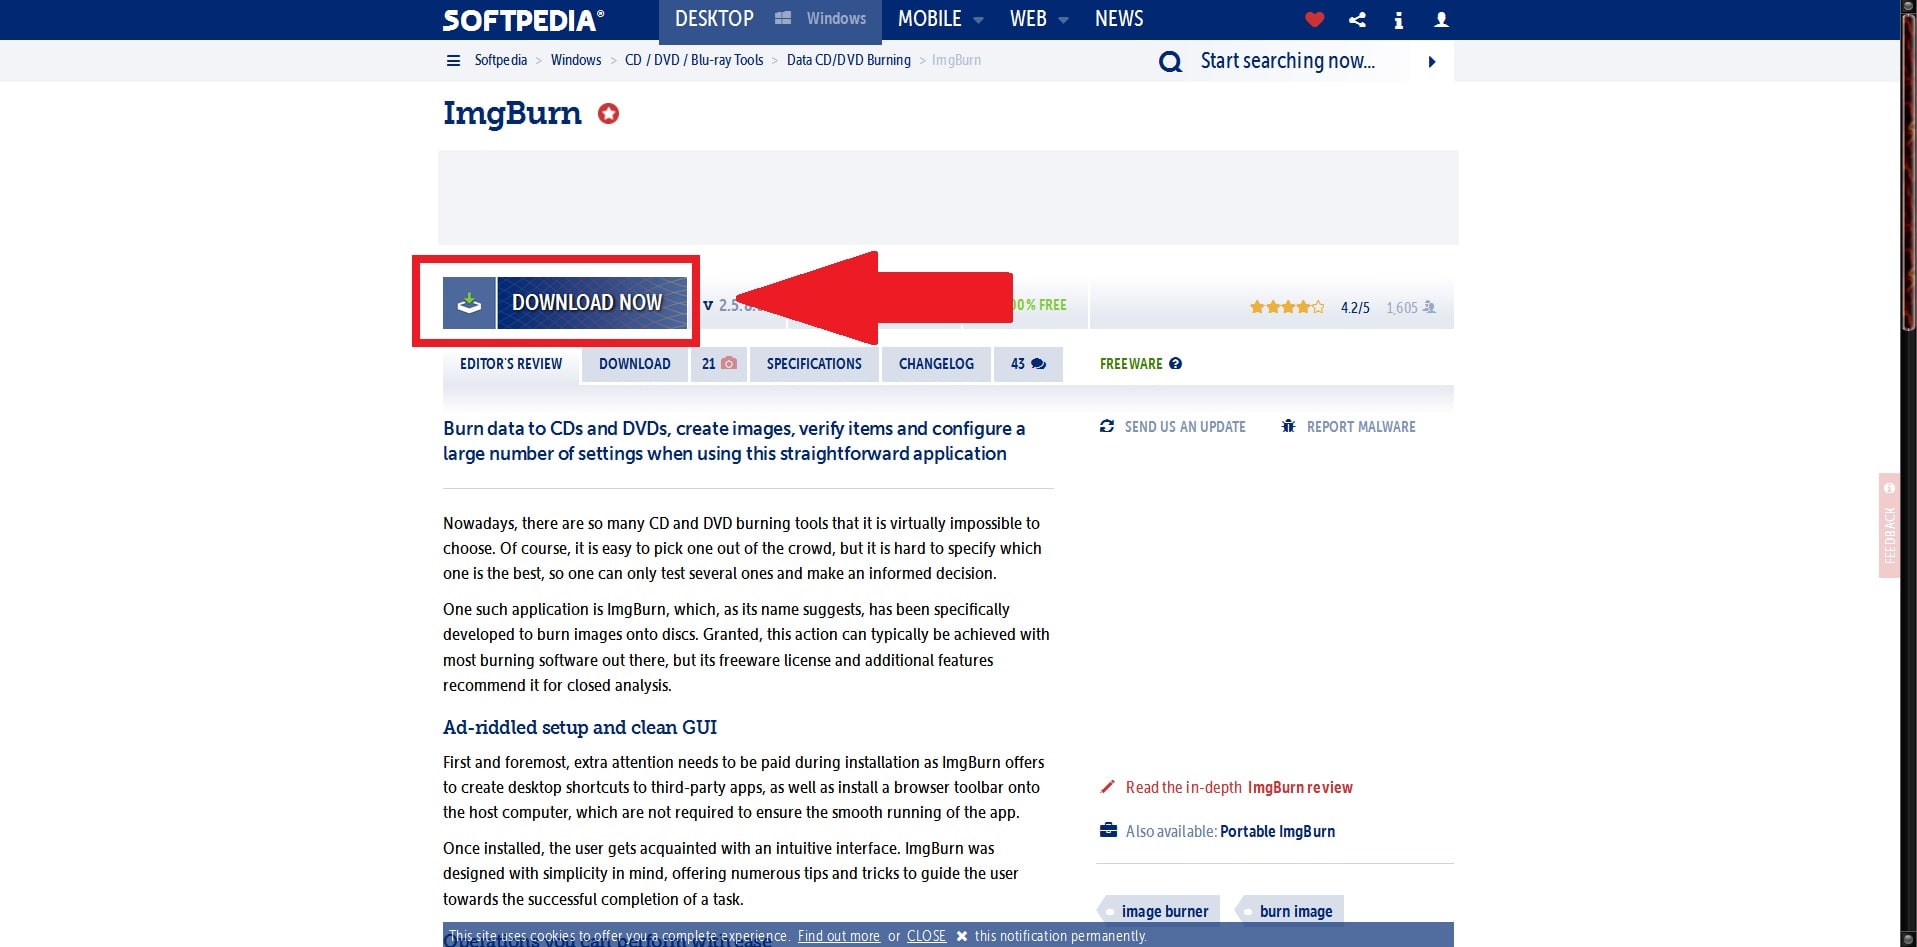Open the Portable ImgBurn link
The height and width of the screenshot is (947, 1917).
(1277, 832)
